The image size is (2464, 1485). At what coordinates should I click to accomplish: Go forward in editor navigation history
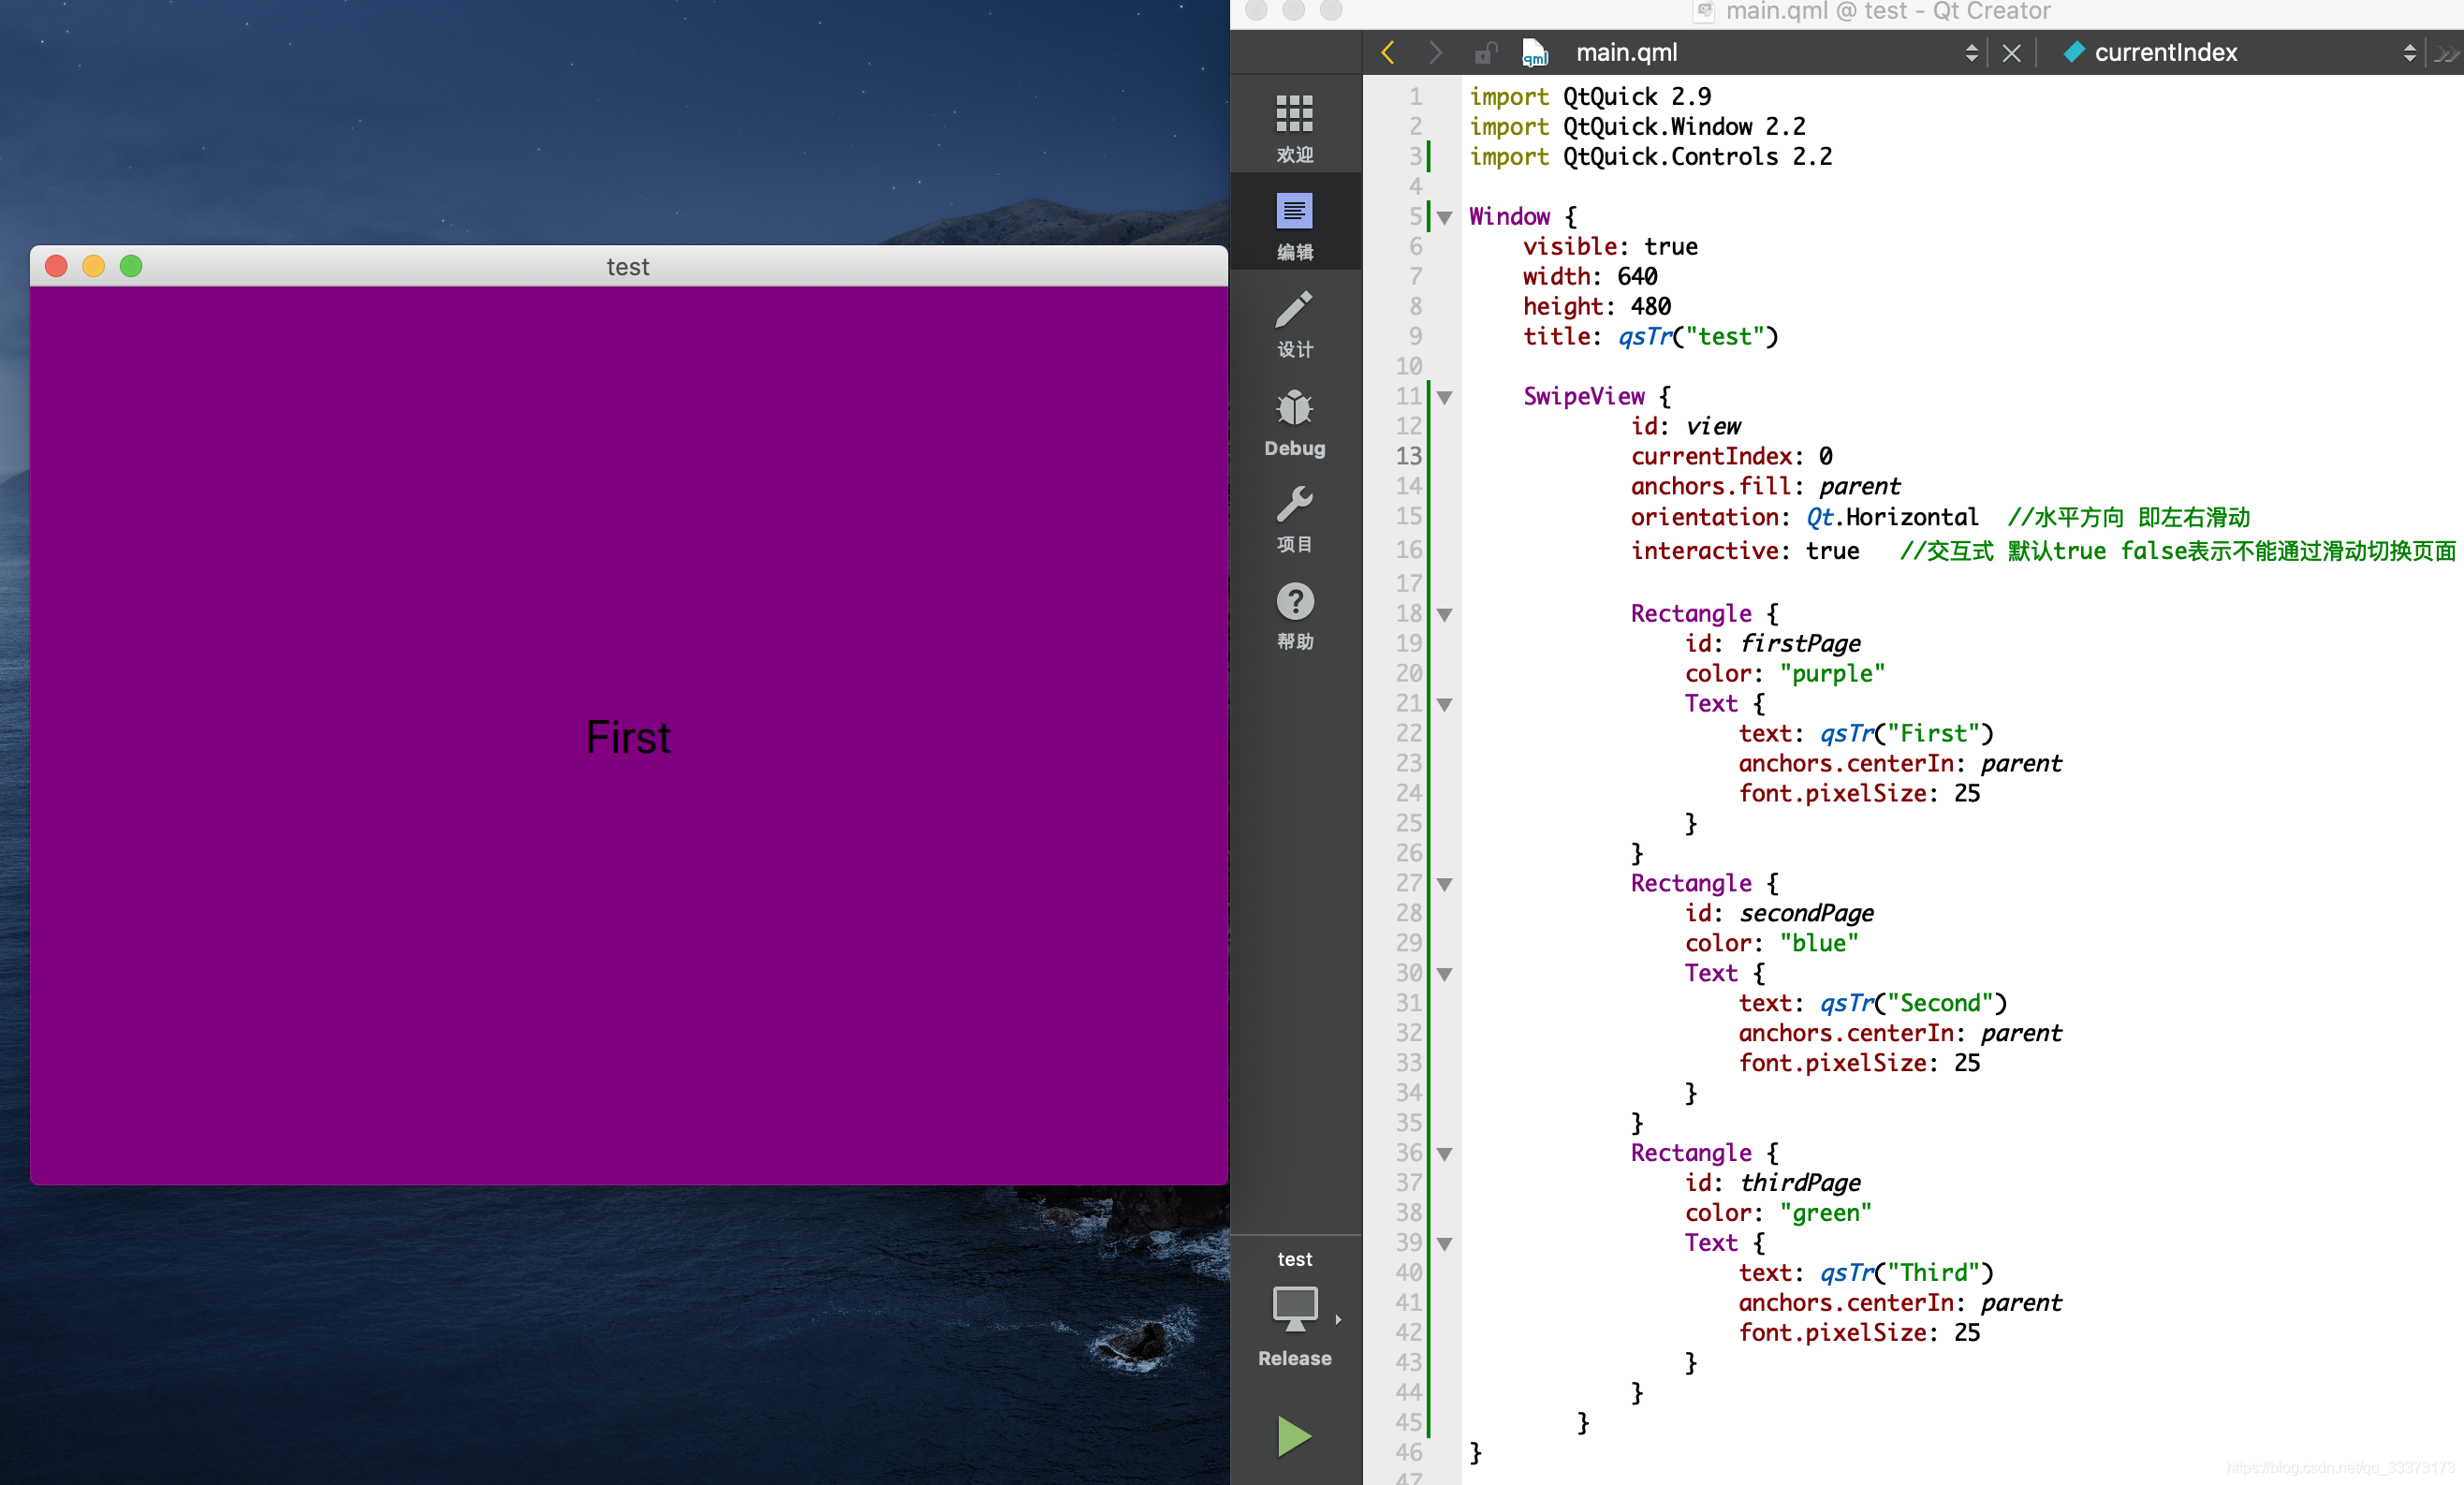coord(1436,52)
